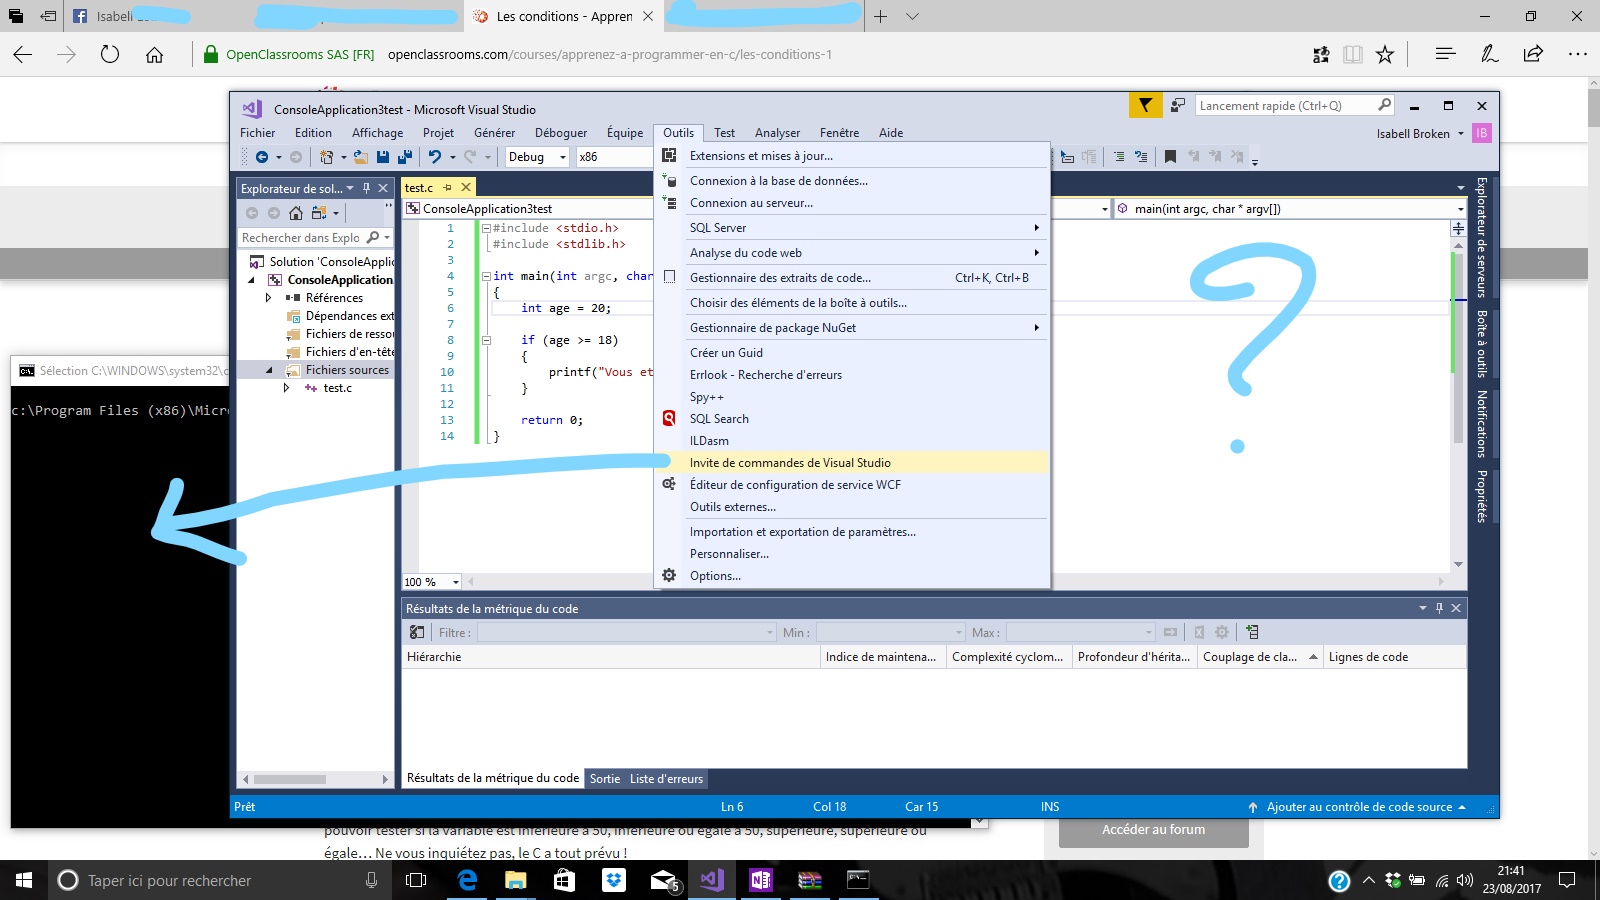Viewport: 1600px width, 900px height.
Task: Select the Save All icon in the toolbar
Action: [x=403, y=157]
